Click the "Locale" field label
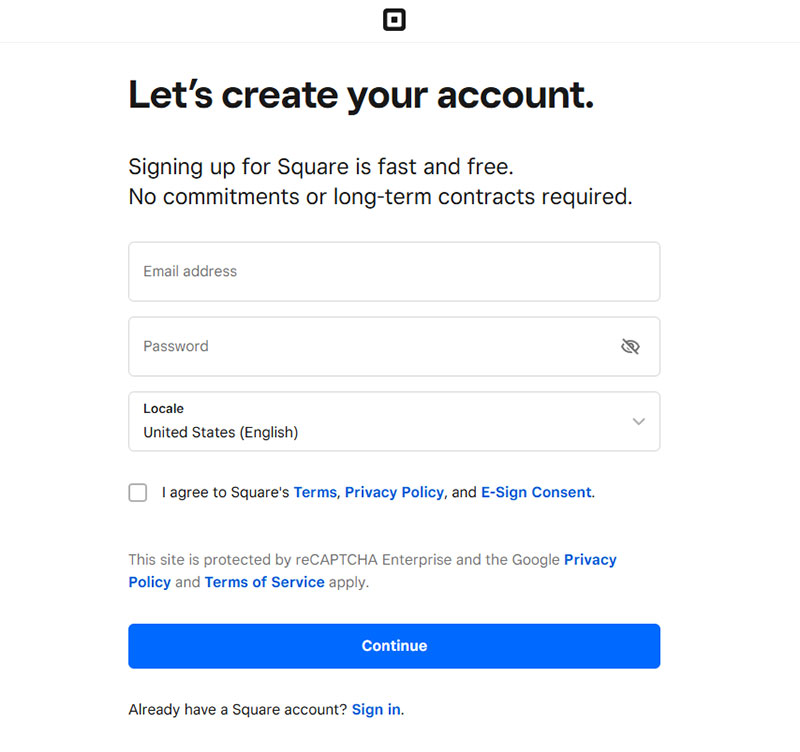 click(163, 409)
